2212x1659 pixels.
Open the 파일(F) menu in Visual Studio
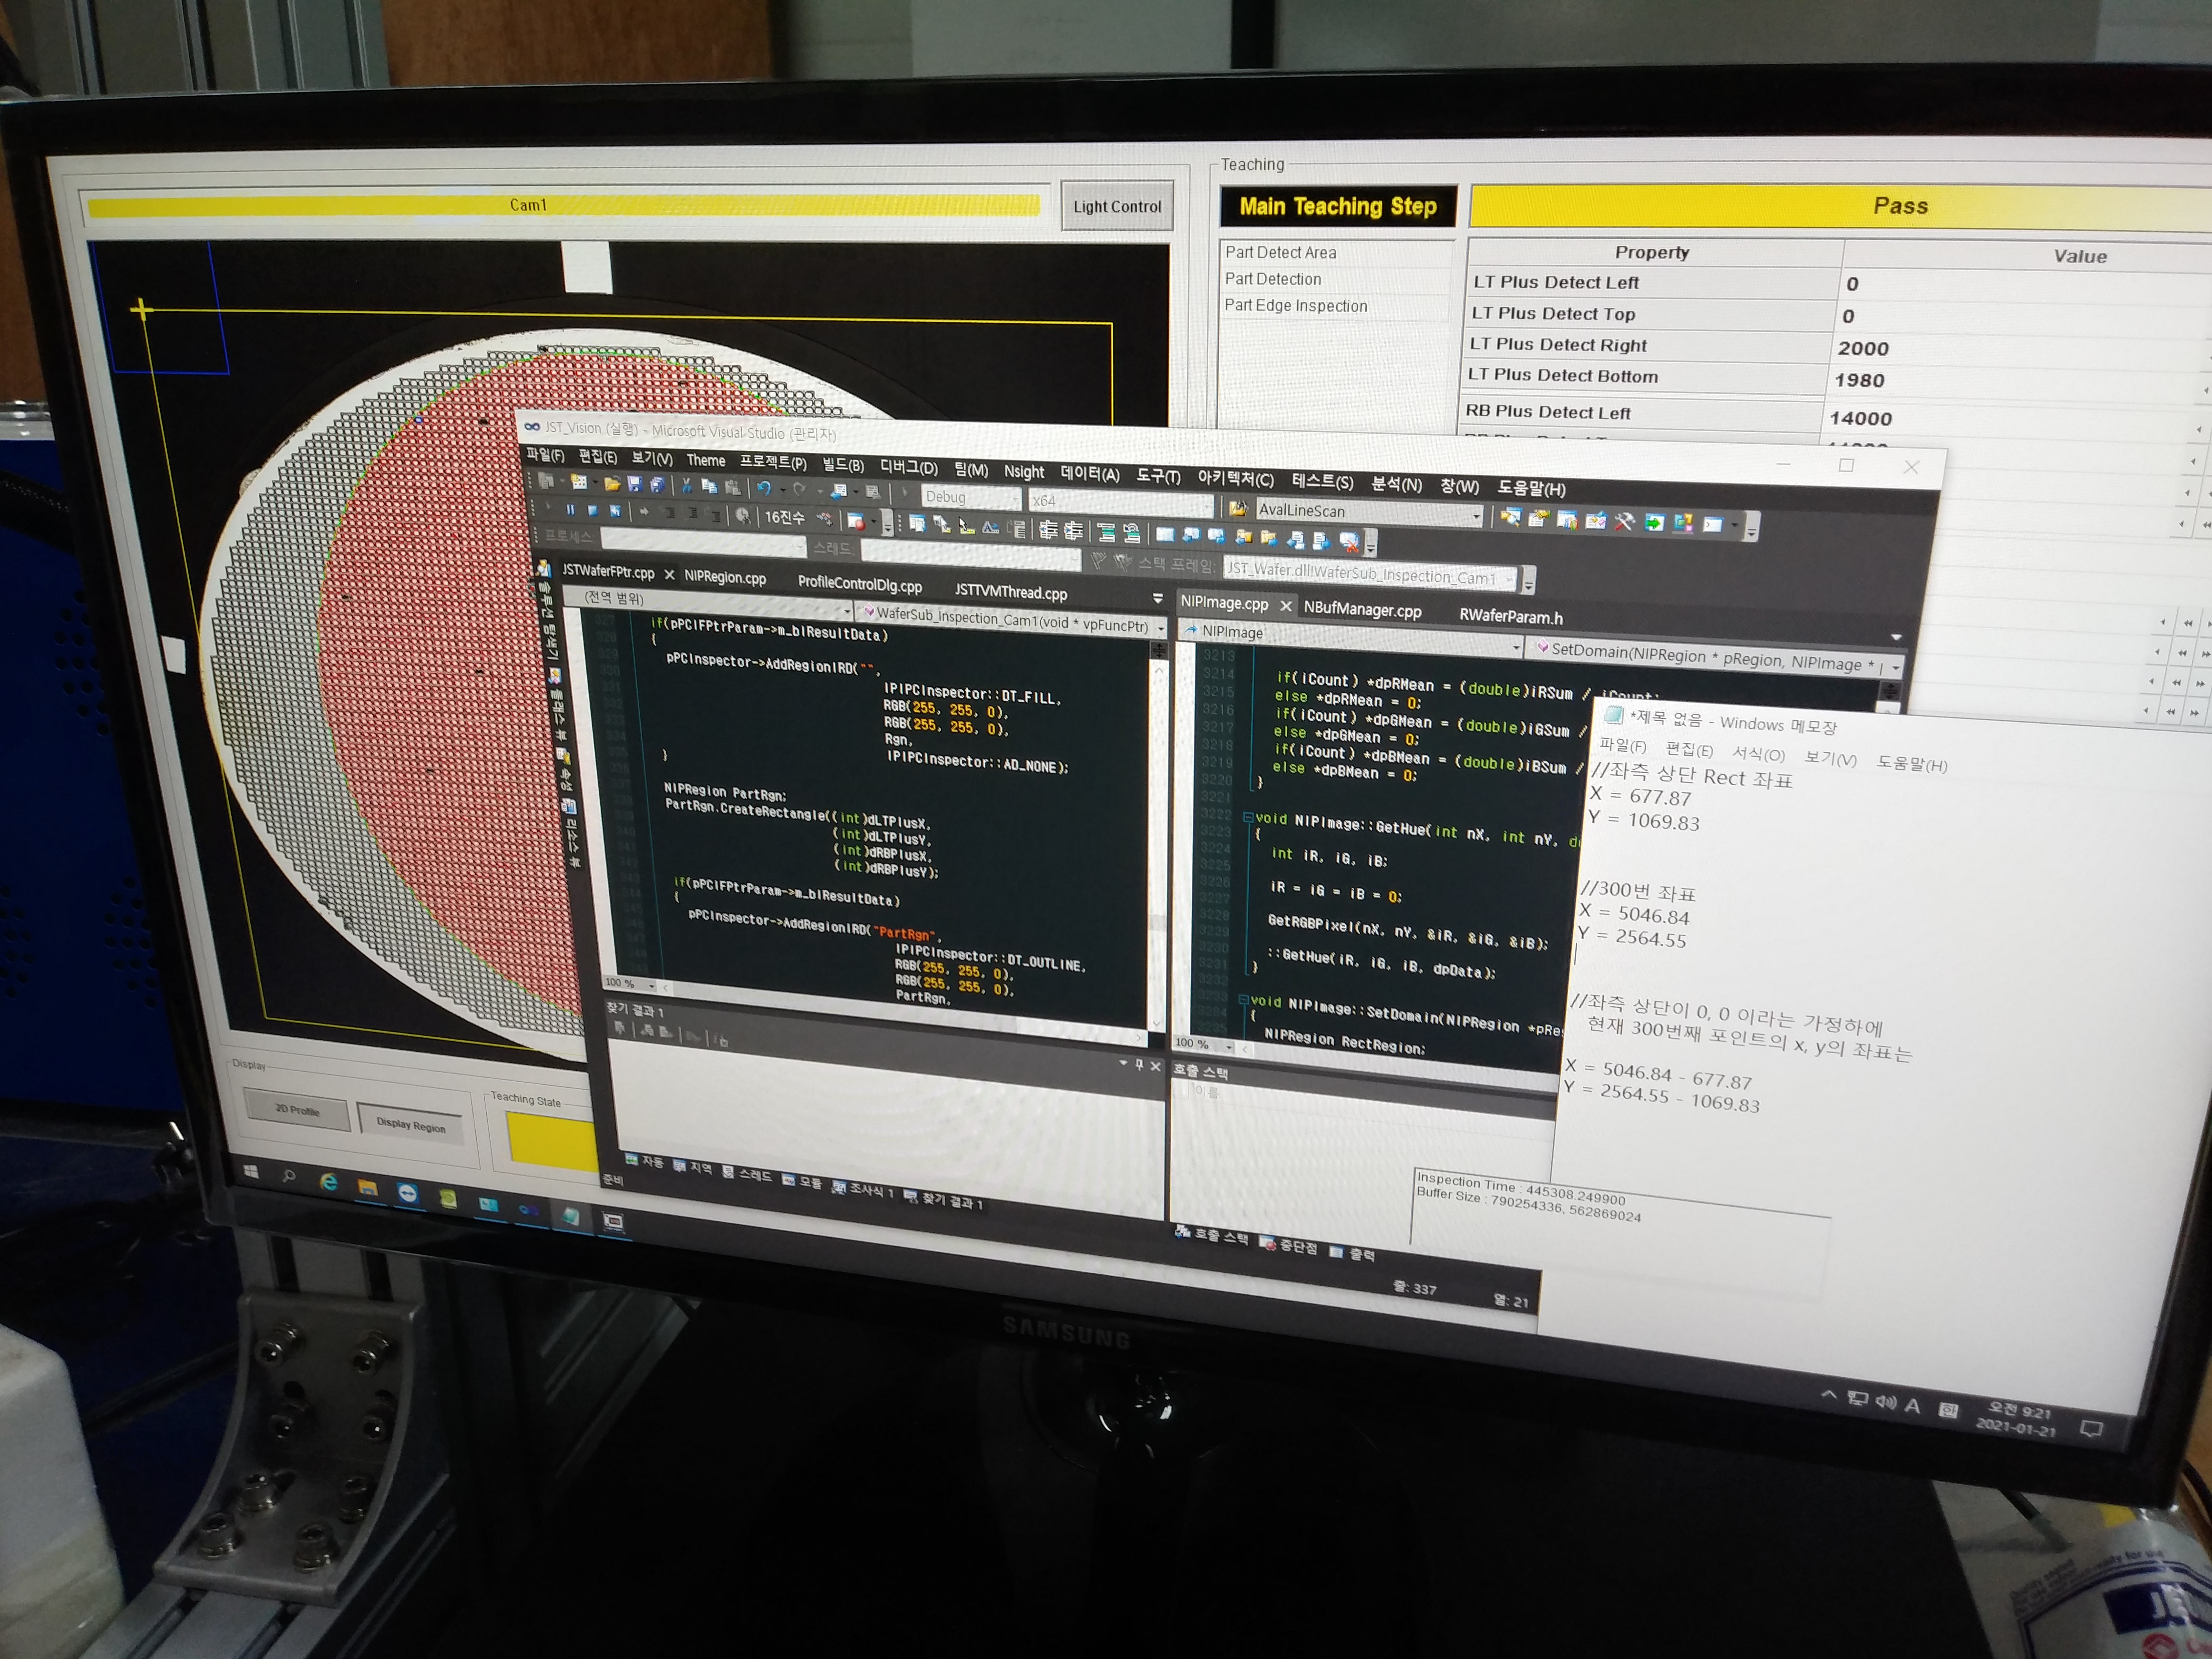coord(546,455)
